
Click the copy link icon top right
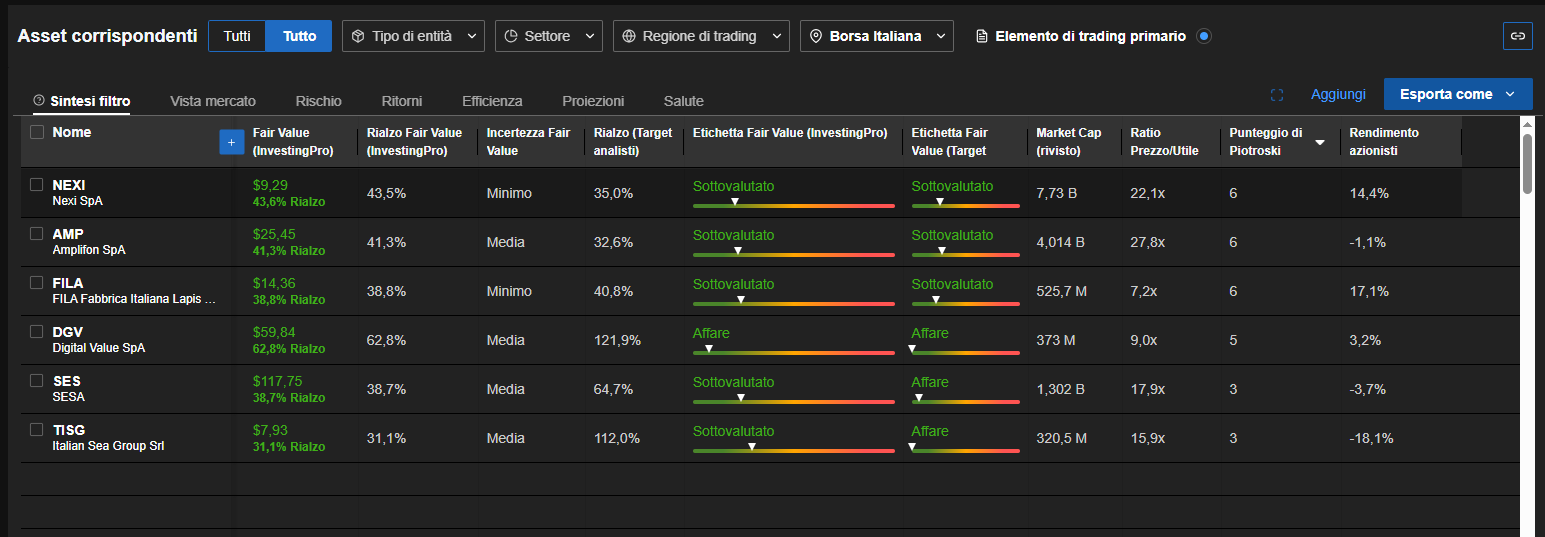pyautogui.click(x=1517, y=36)
